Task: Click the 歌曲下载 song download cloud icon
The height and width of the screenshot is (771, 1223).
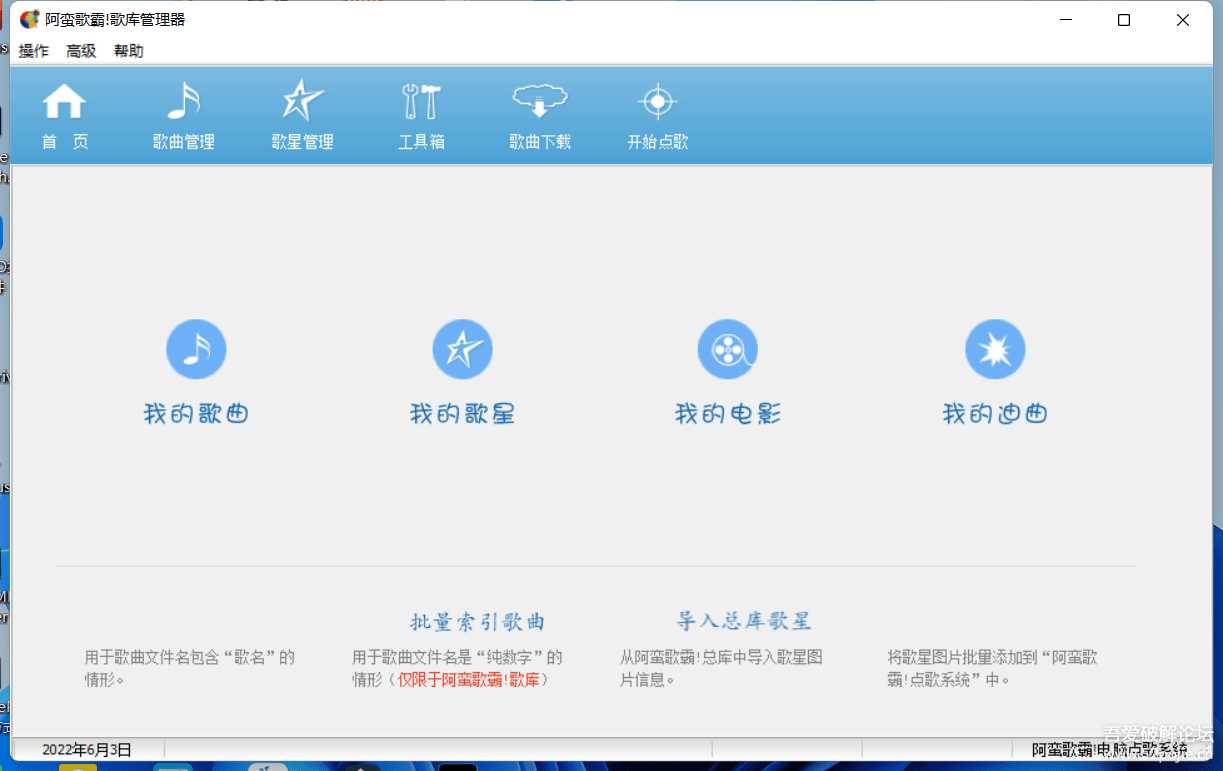Action: 539,113
